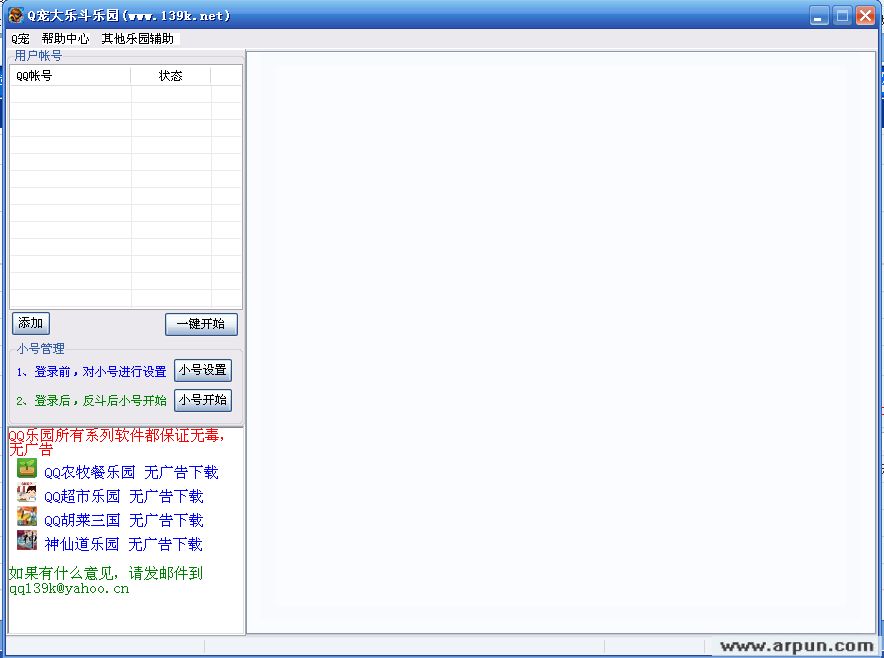The width and height of the screenshot is (884, 658).
Task: Click the qq139k@yahoo.cn email text
Action: [69, 589]
